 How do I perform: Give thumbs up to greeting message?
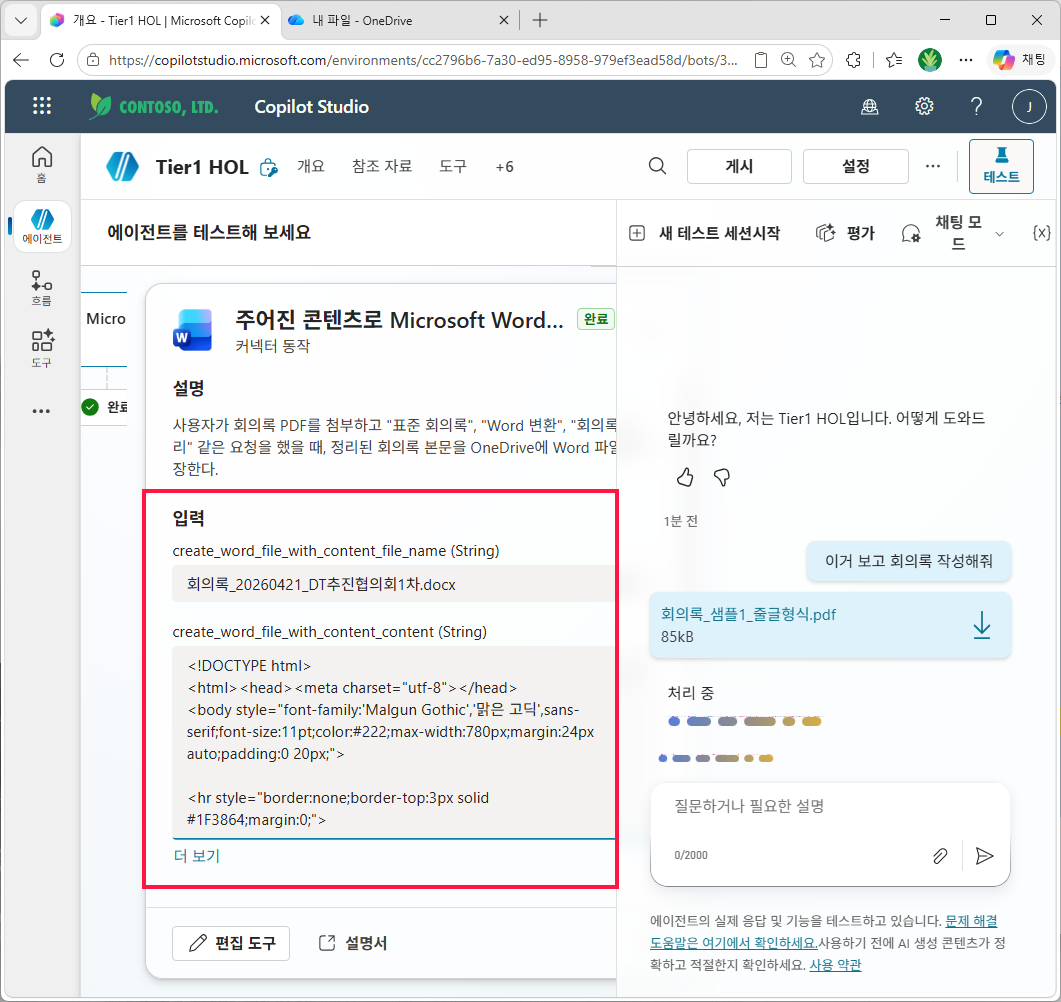coord(685,478)
